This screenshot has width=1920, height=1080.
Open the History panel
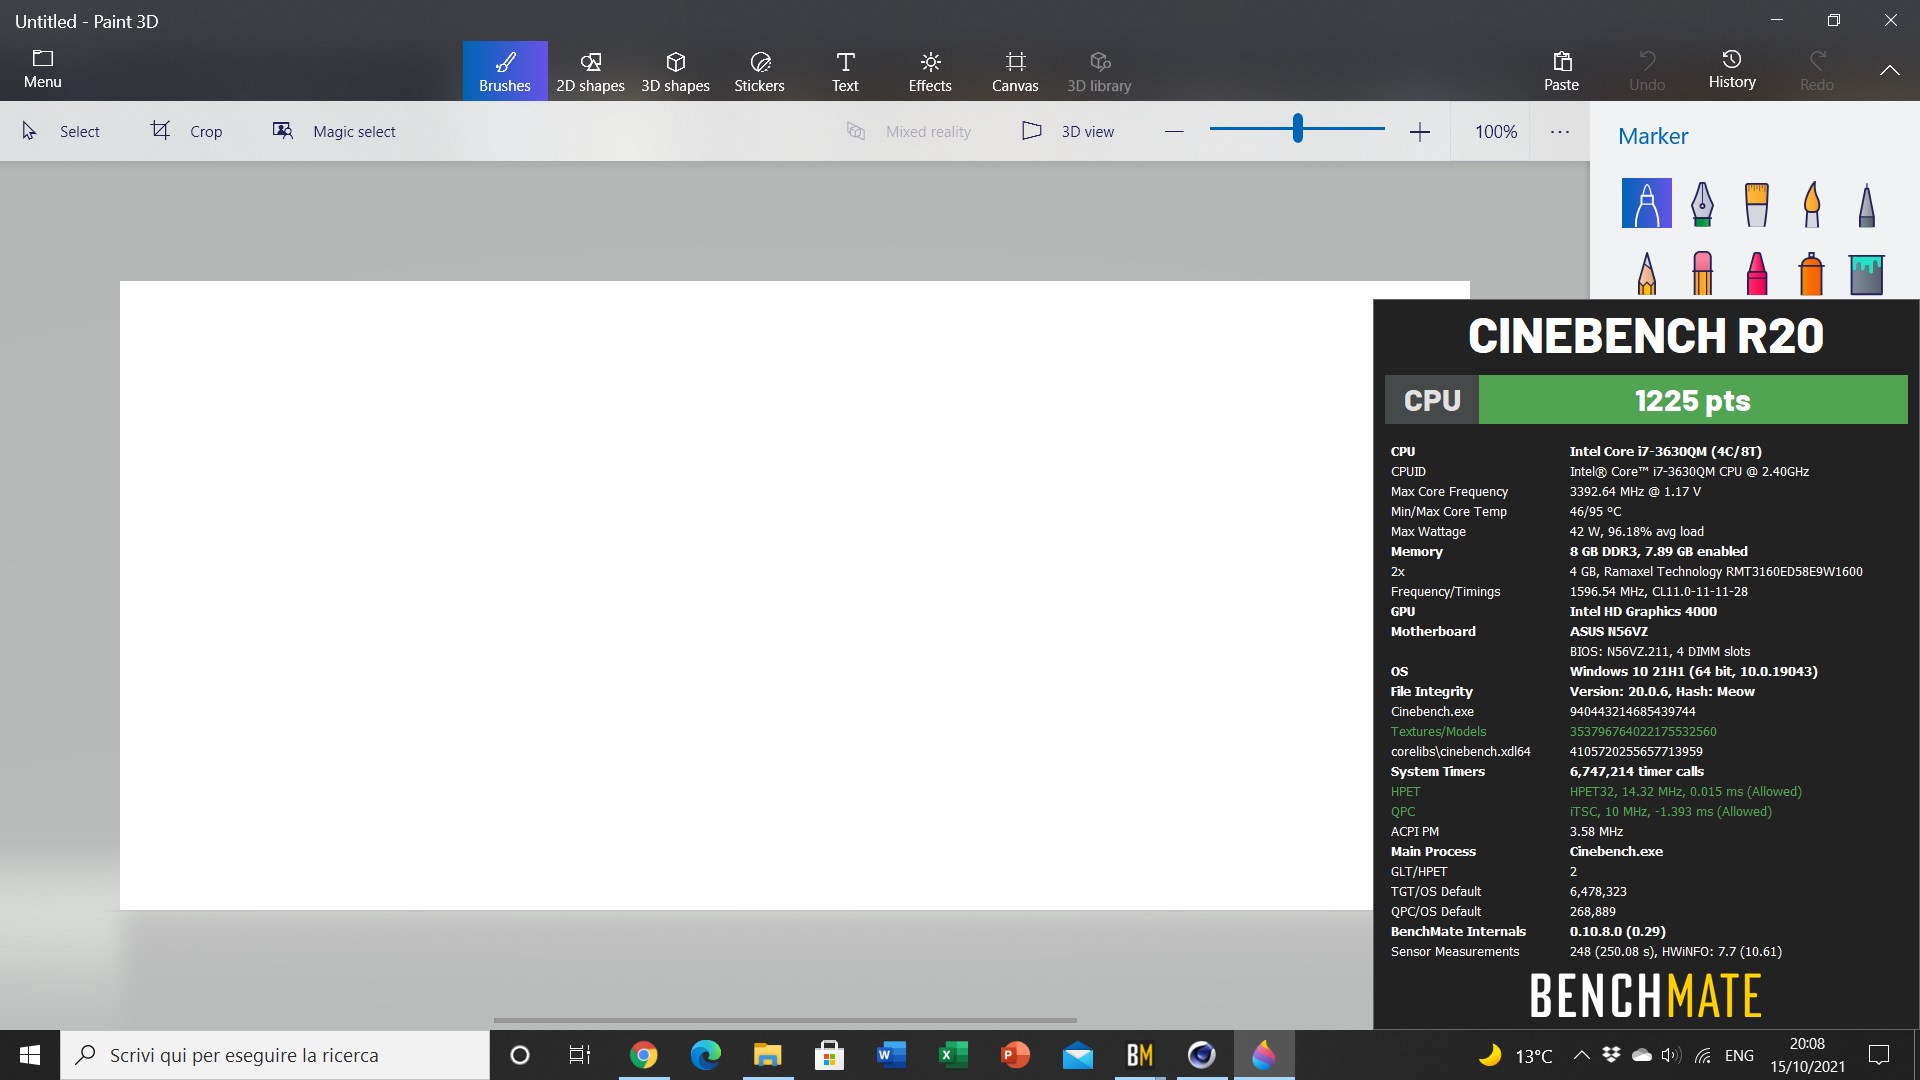click(1732, 69)
